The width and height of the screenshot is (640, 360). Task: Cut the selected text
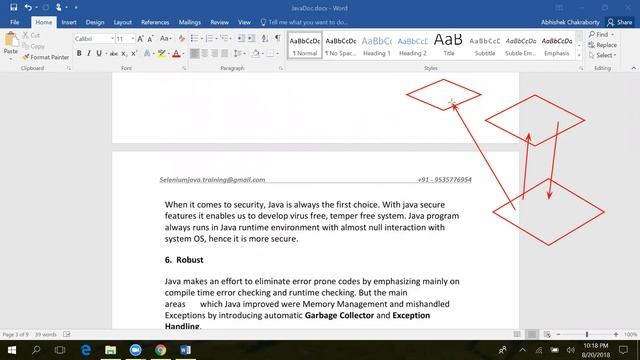pos(31,35)
